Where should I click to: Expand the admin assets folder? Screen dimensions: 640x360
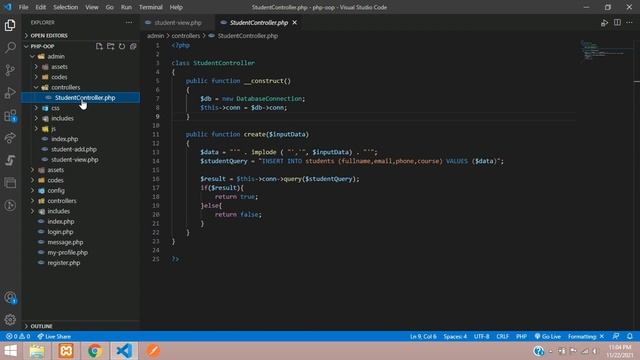(x=59, y=67)
